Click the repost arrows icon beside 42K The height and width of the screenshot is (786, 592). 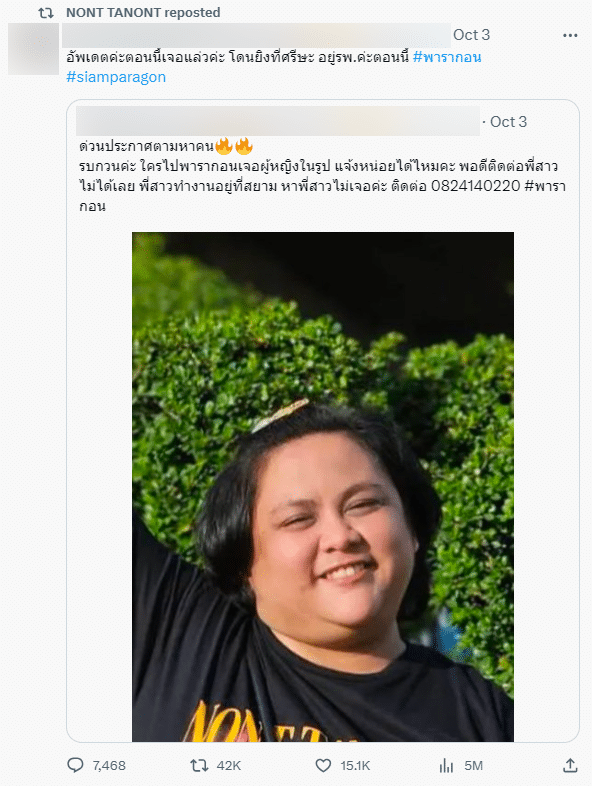click(199, 765)
